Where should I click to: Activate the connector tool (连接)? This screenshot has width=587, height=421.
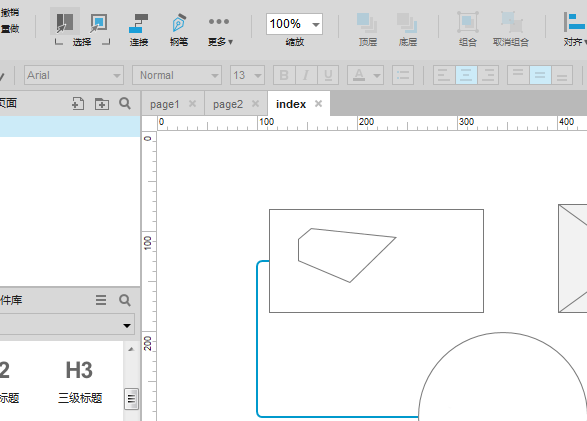click(139, 30)
